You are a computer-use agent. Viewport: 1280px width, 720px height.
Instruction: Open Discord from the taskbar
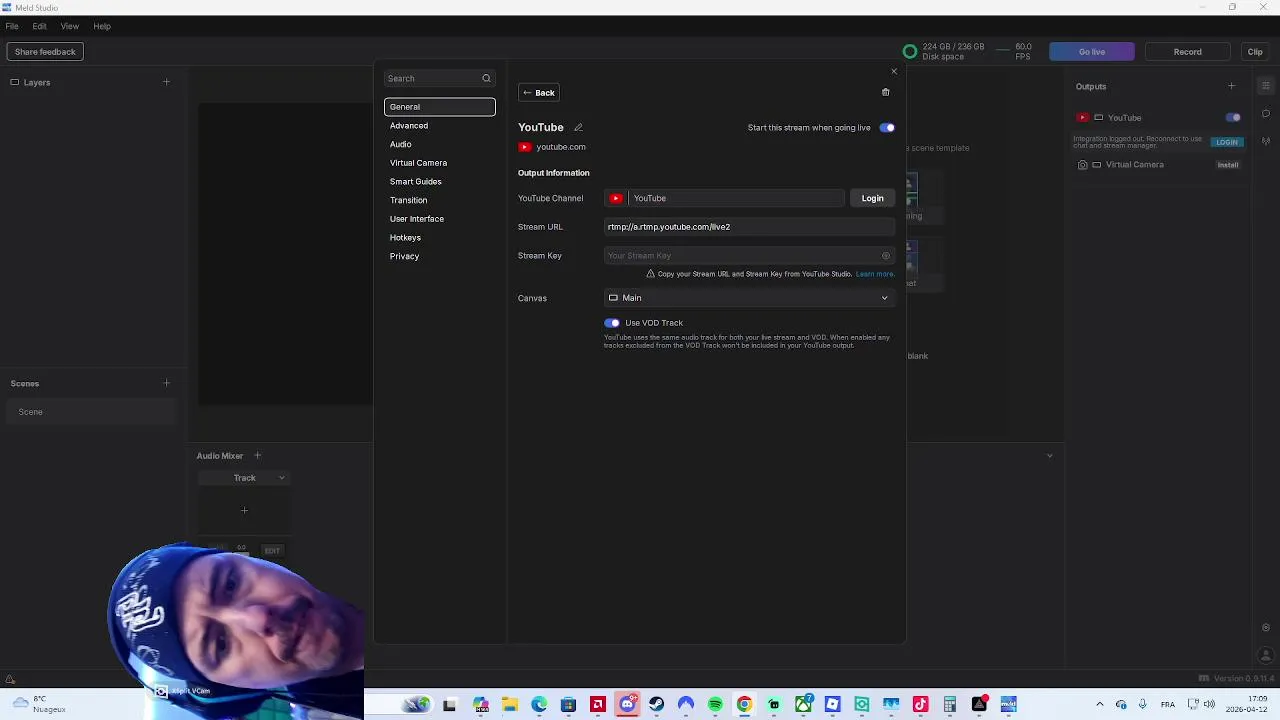coord(627,705)
